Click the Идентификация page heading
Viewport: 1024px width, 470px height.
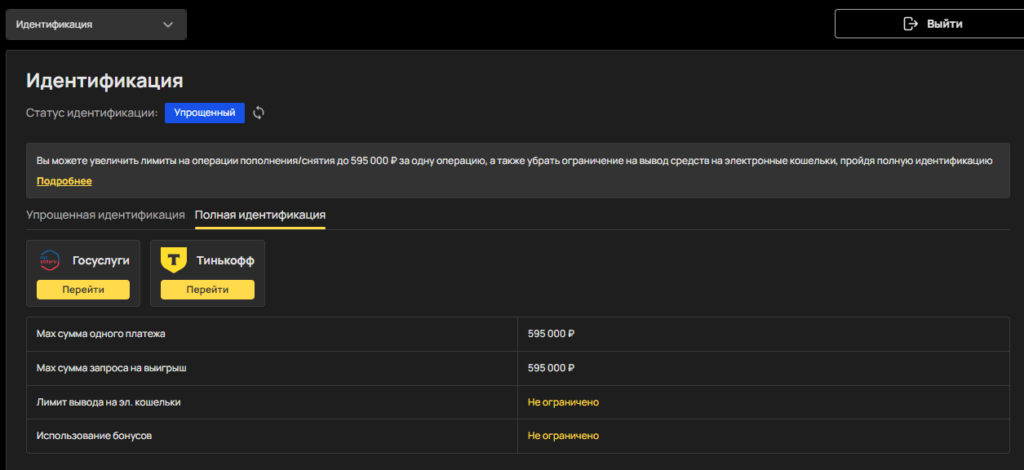click(104, 81)
